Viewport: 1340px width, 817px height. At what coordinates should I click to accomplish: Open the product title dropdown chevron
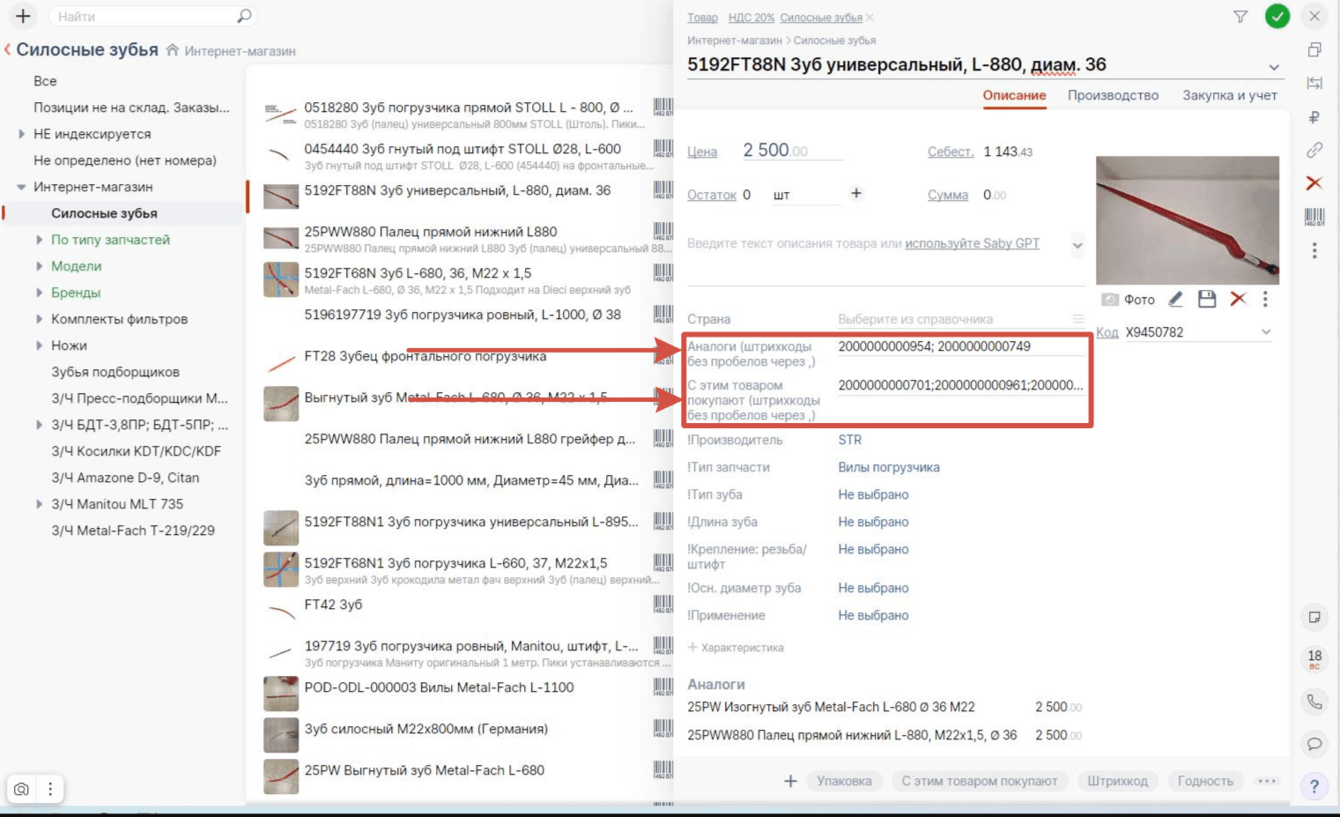1274,67
